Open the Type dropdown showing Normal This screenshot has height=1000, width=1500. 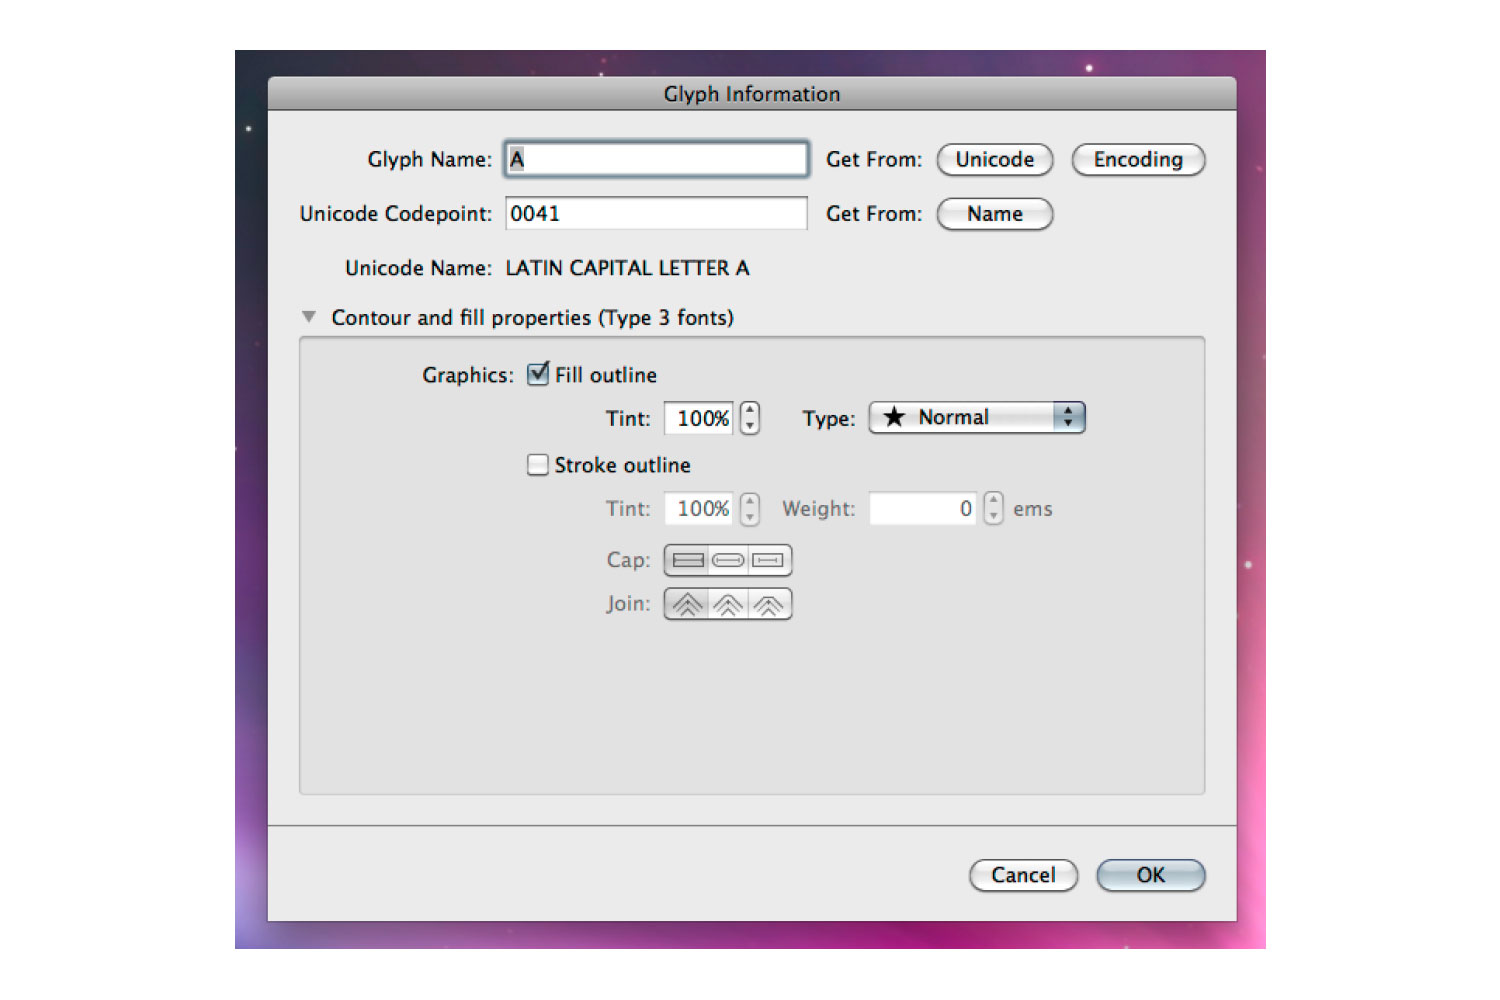[x=976, y=418]
